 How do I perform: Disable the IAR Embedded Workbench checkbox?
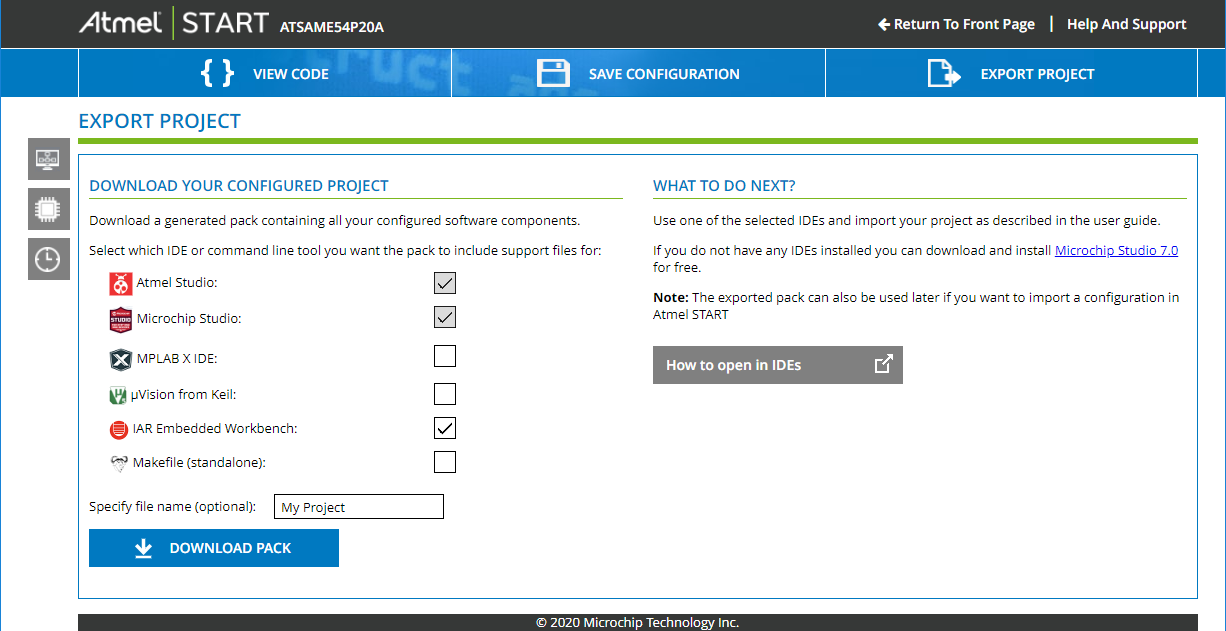[x=445, y=428]
